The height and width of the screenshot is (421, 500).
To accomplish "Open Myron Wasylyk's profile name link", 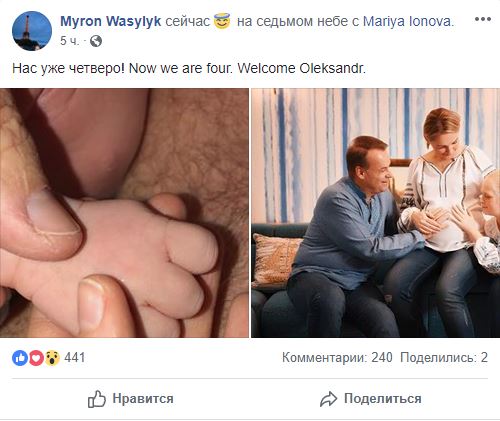I will 111,21.
